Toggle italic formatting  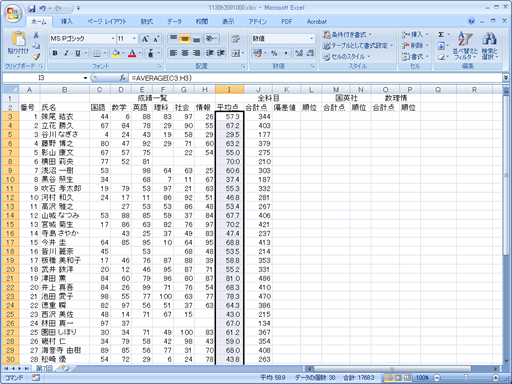66,53
